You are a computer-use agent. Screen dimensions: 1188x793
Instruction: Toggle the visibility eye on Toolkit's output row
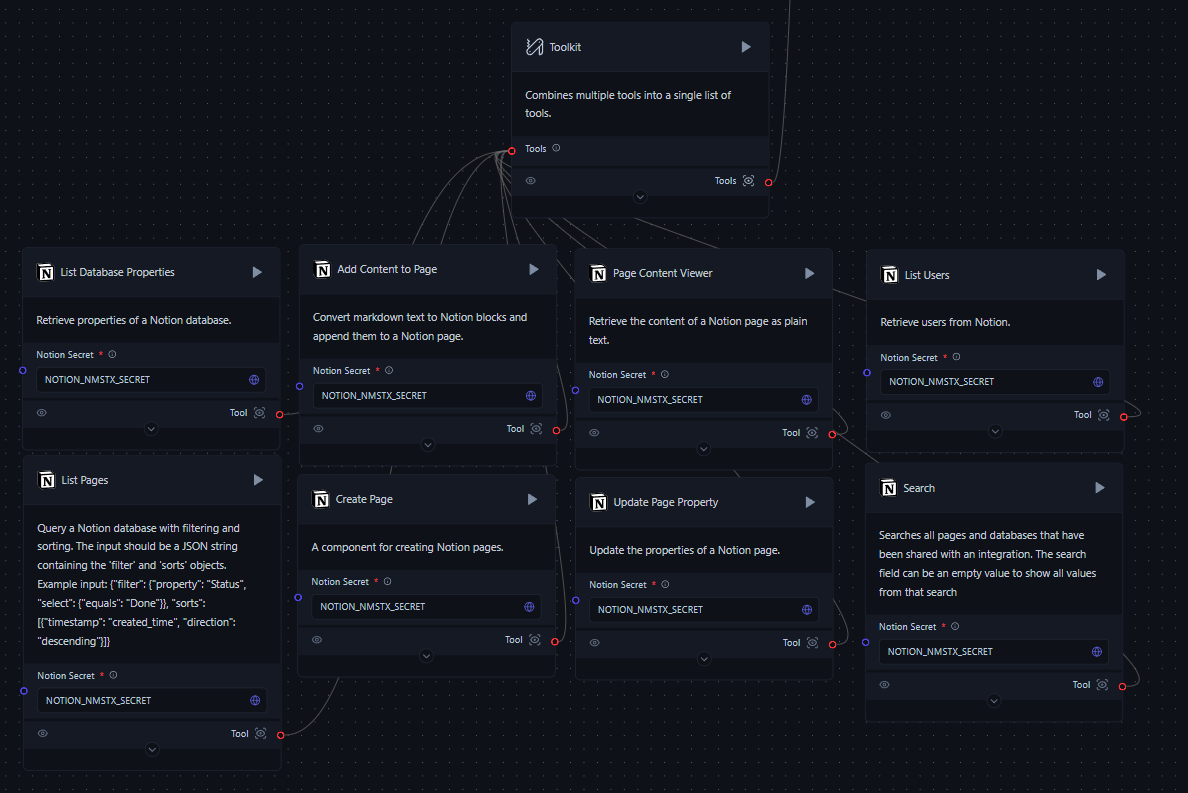[x=531, y=180]
